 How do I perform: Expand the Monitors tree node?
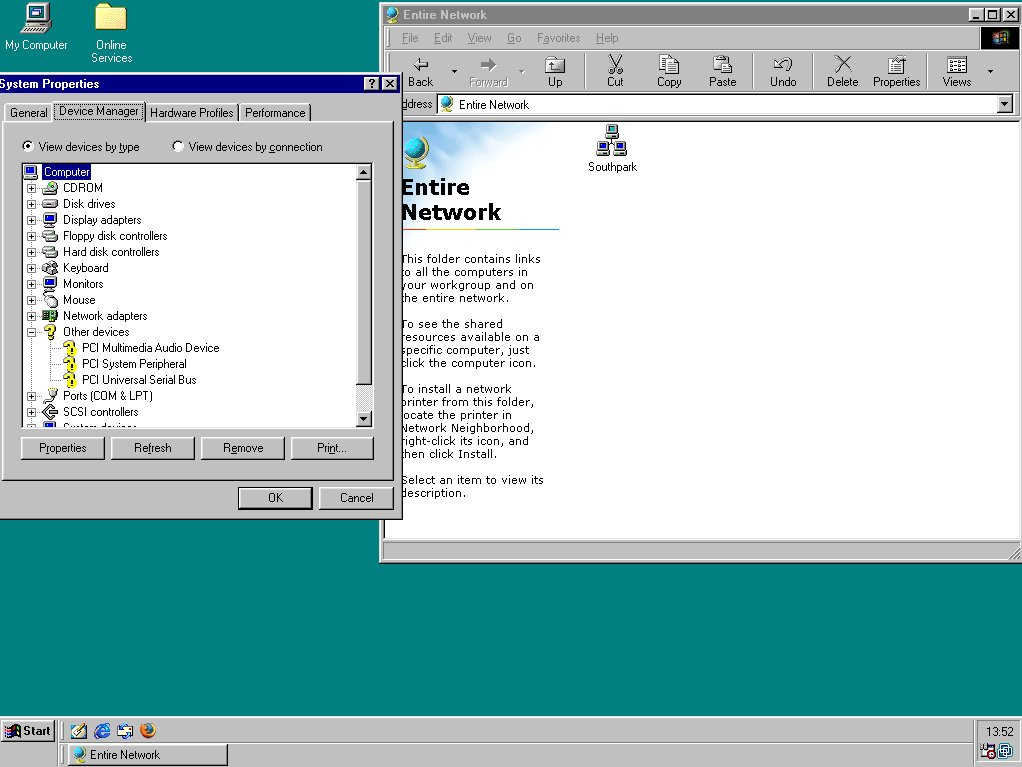[x=31, y=284]
